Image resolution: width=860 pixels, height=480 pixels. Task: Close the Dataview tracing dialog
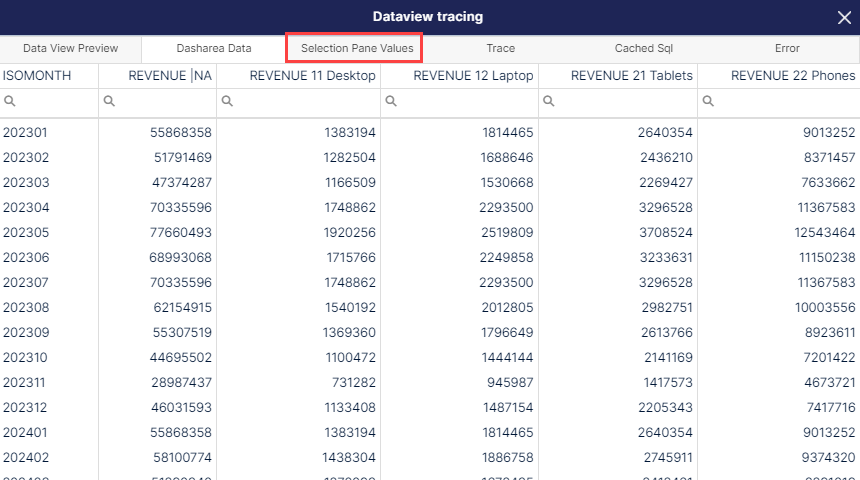[844, 18]
